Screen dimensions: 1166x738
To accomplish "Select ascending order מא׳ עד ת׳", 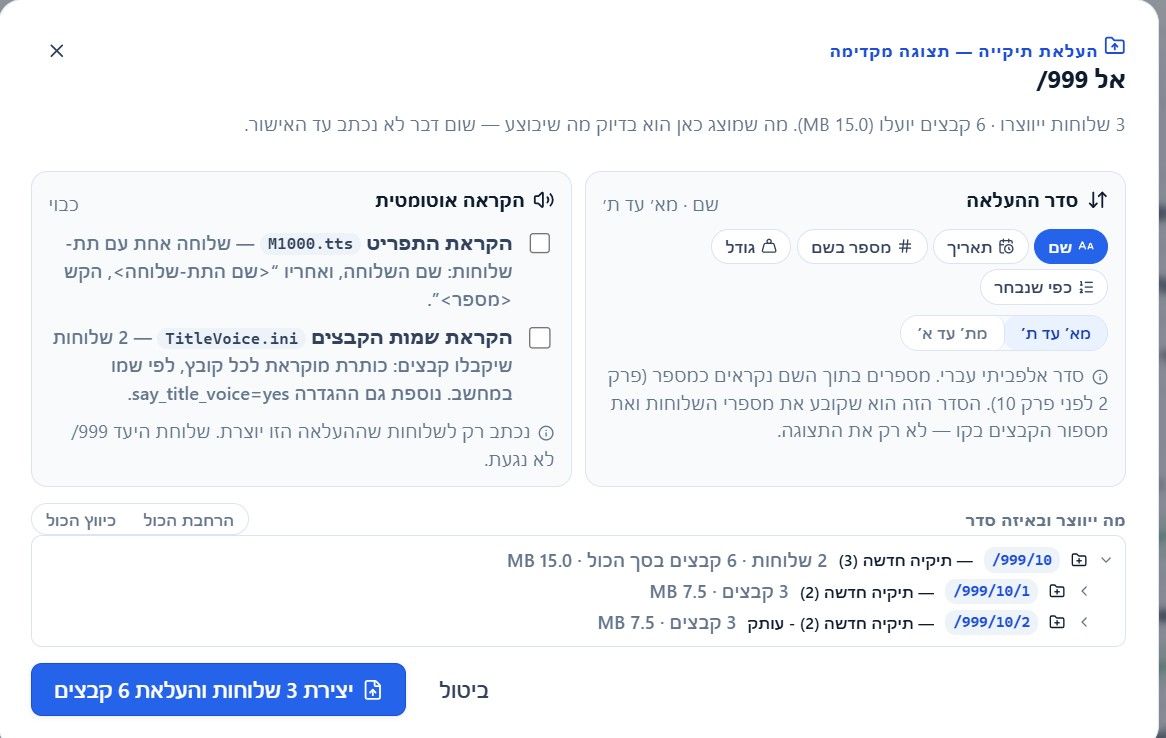I will click(x=1056, y=333).
